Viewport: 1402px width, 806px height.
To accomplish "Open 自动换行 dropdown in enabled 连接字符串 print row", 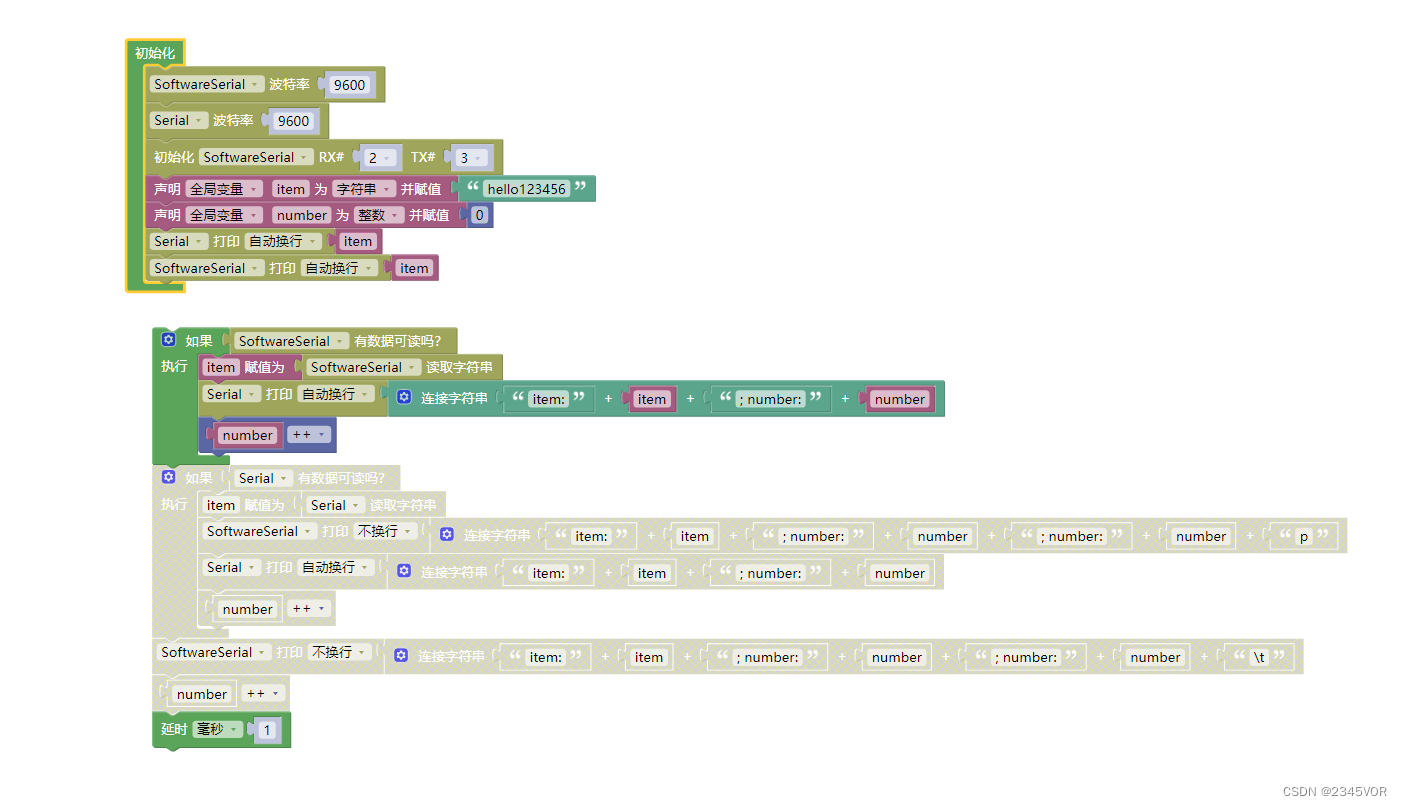I will pos(336,394).
